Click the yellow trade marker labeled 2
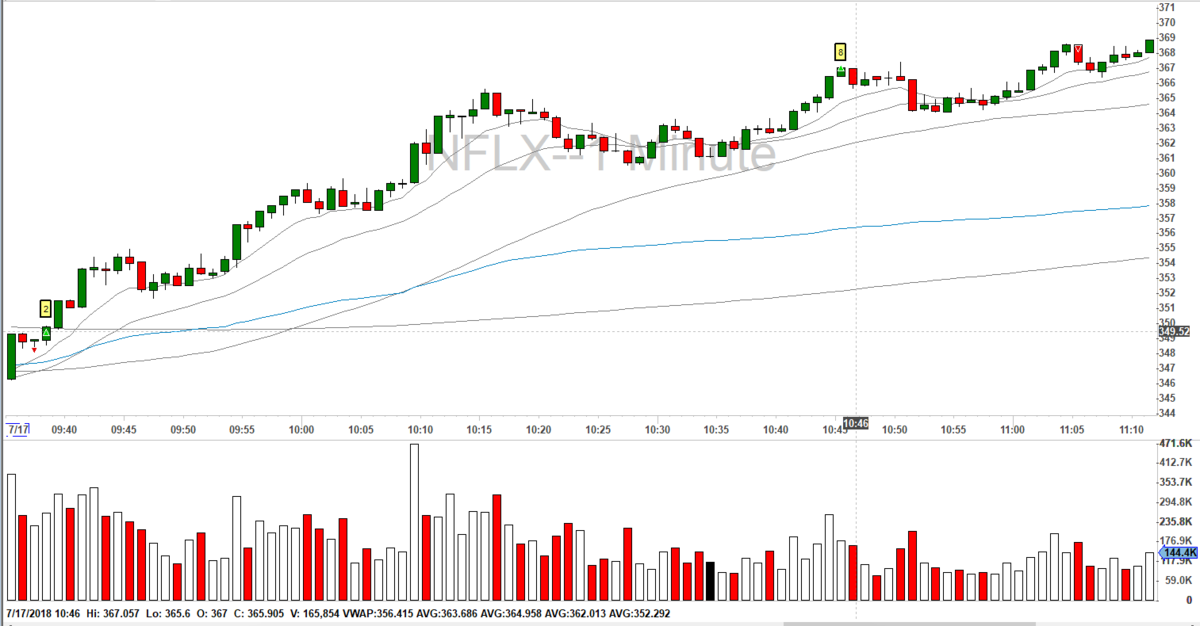Image resolution: width=1200 pixels, height=626 pixels. pos(46,309)
